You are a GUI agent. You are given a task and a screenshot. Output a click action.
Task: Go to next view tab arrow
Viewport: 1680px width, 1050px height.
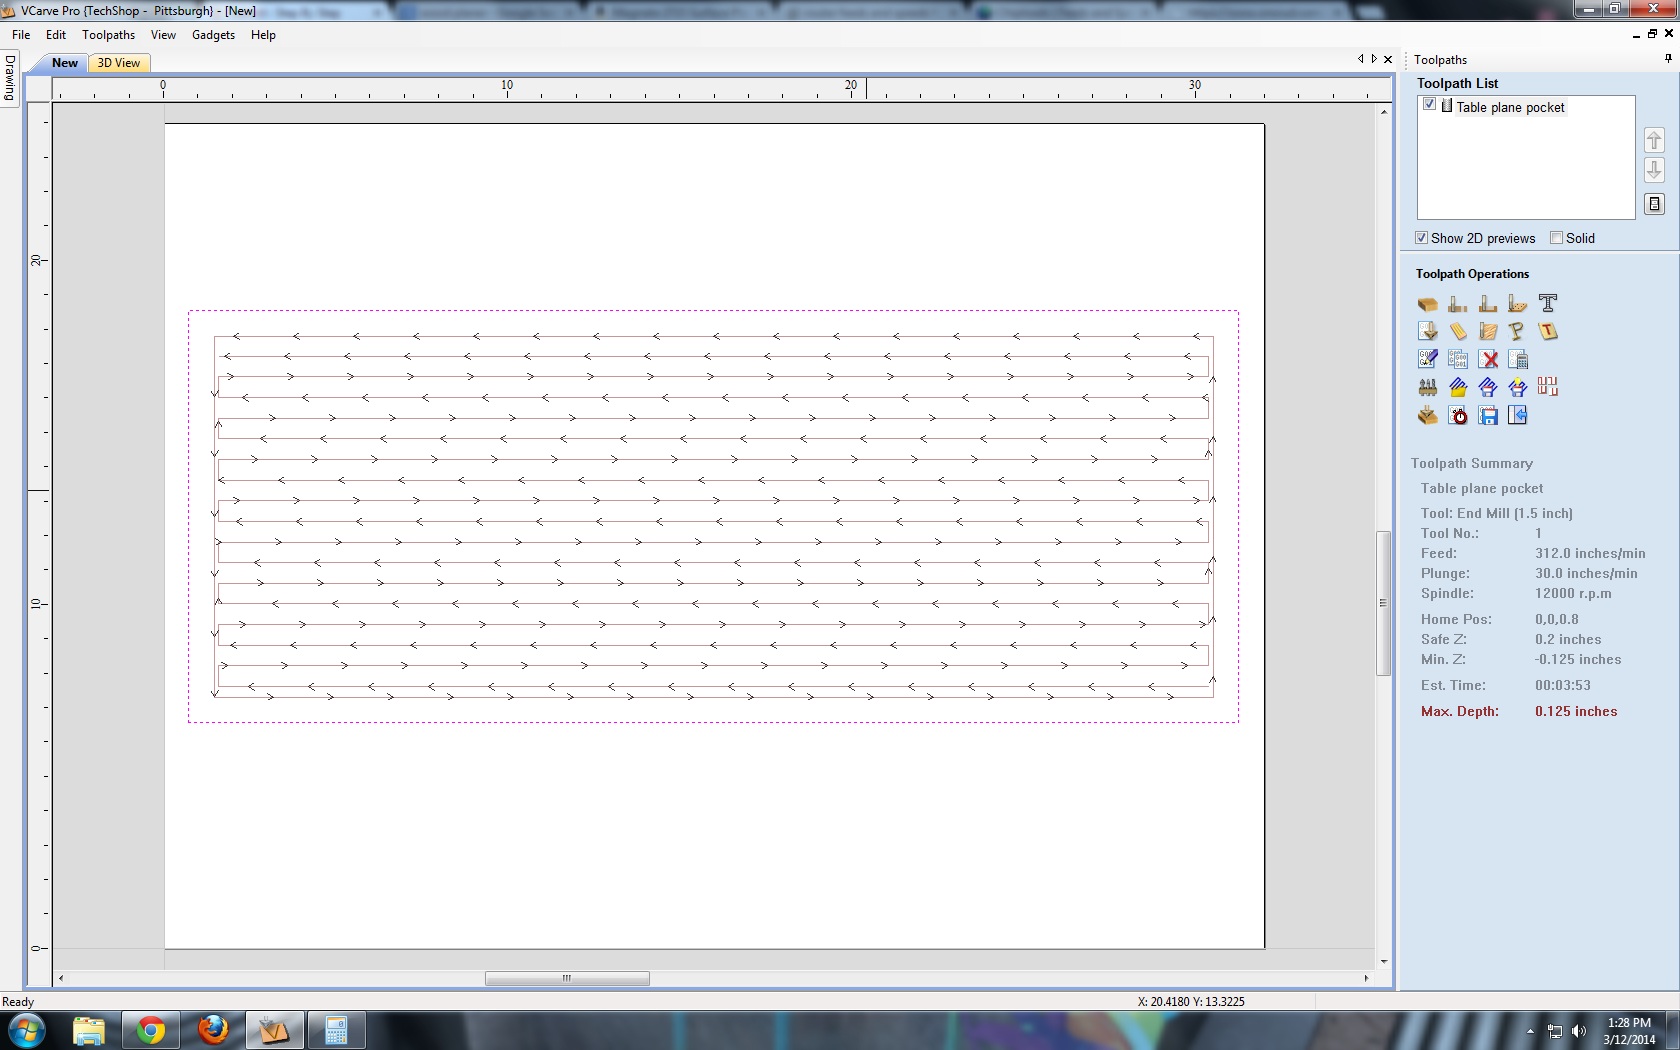click(x=1374, y=59)
